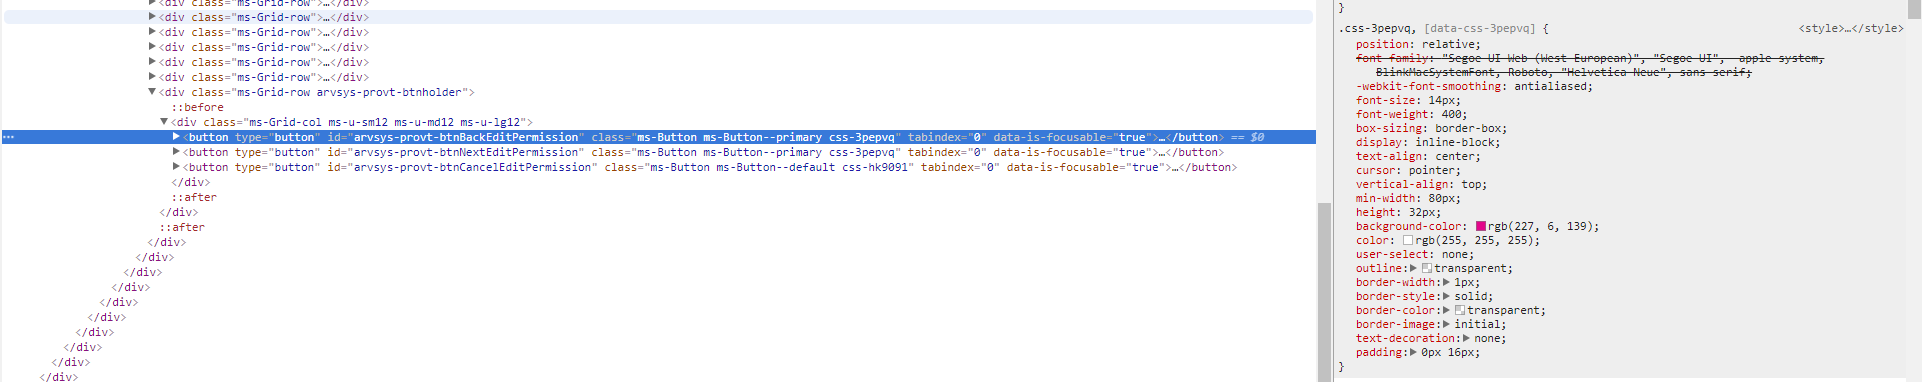Image resolution: width=1922 pixels, height=382 pixels.
Task: Expand the border-width property shorthand
Action: (1446, 282)
